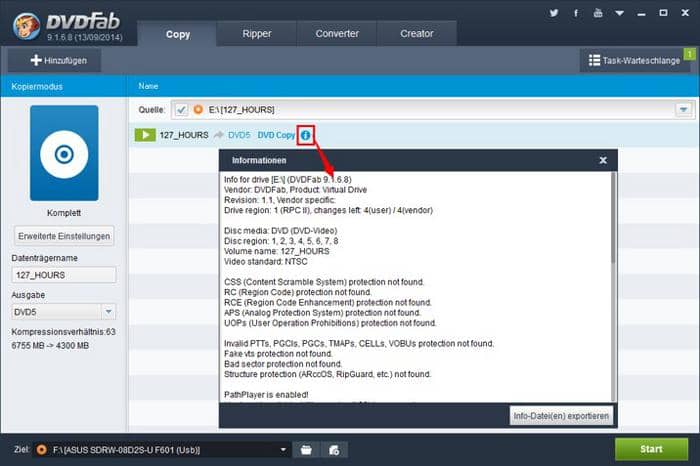This screenshot has width=700, height=466.
Task: Click the Kopiermodus header
Action: (37, 87)
